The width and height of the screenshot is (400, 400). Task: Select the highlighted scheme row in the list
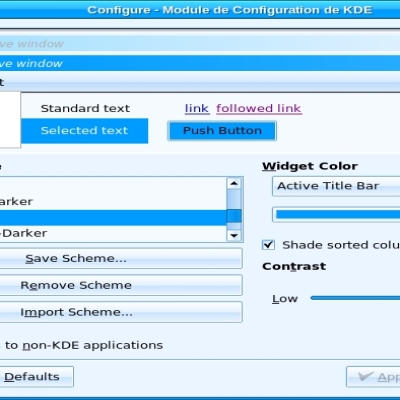(113, 217)
